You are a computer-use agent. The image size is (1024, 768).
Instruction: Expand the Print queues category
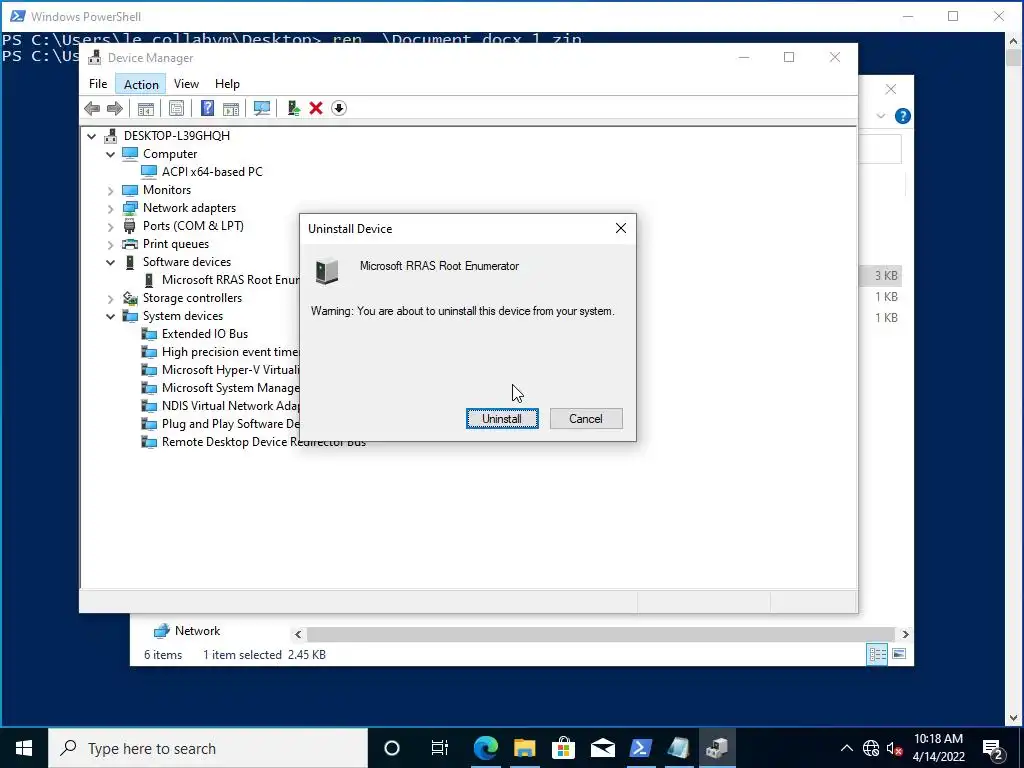click(110, 245)
